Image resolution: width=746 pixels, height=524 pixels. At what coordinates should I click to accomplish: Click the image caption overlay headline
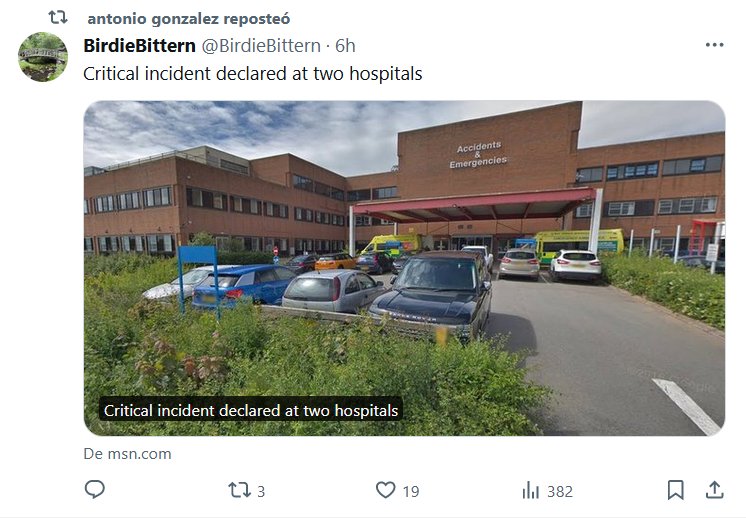click(x=251, y=410)
